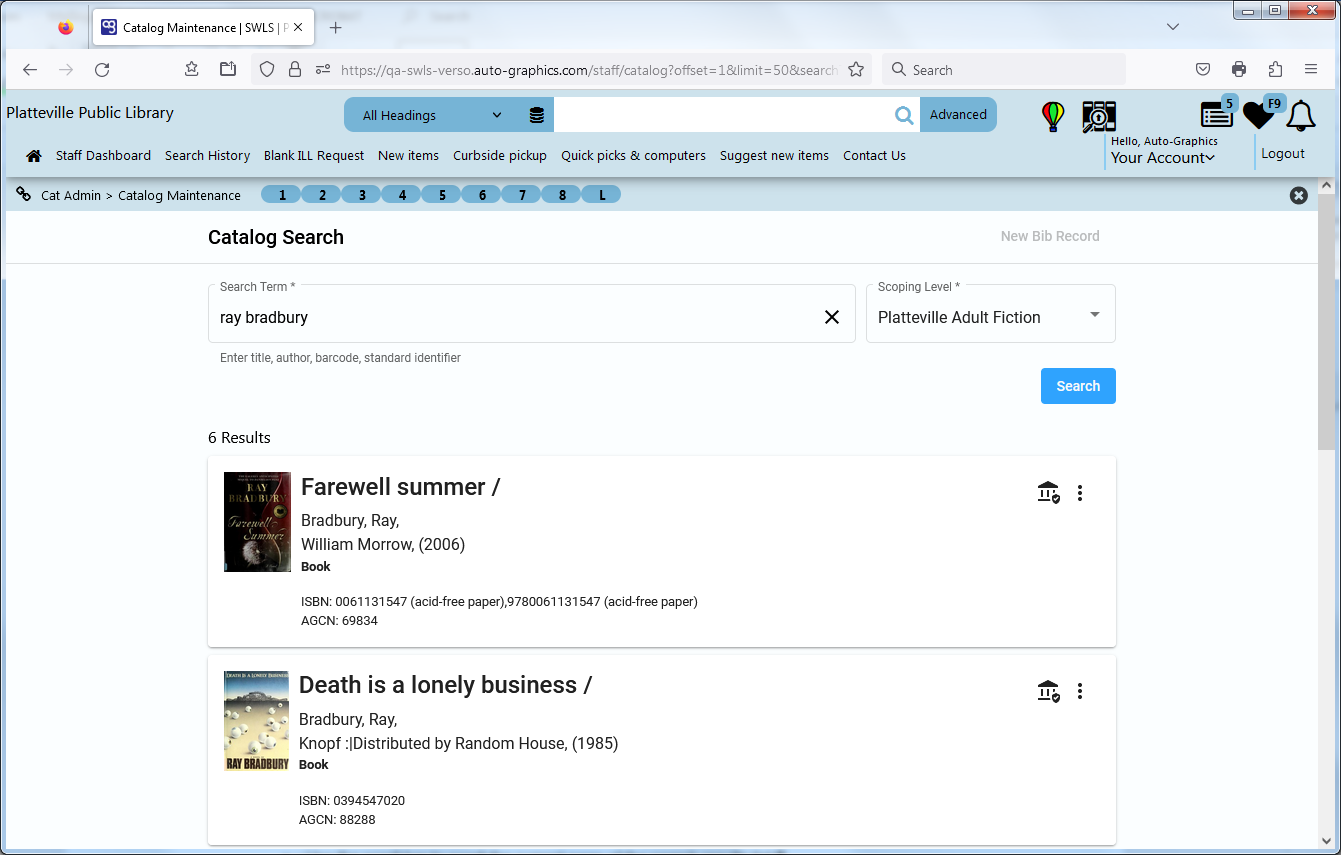The image size is (1341, 855).
Task: Select numbered pill 3
Action: [362, 195]
